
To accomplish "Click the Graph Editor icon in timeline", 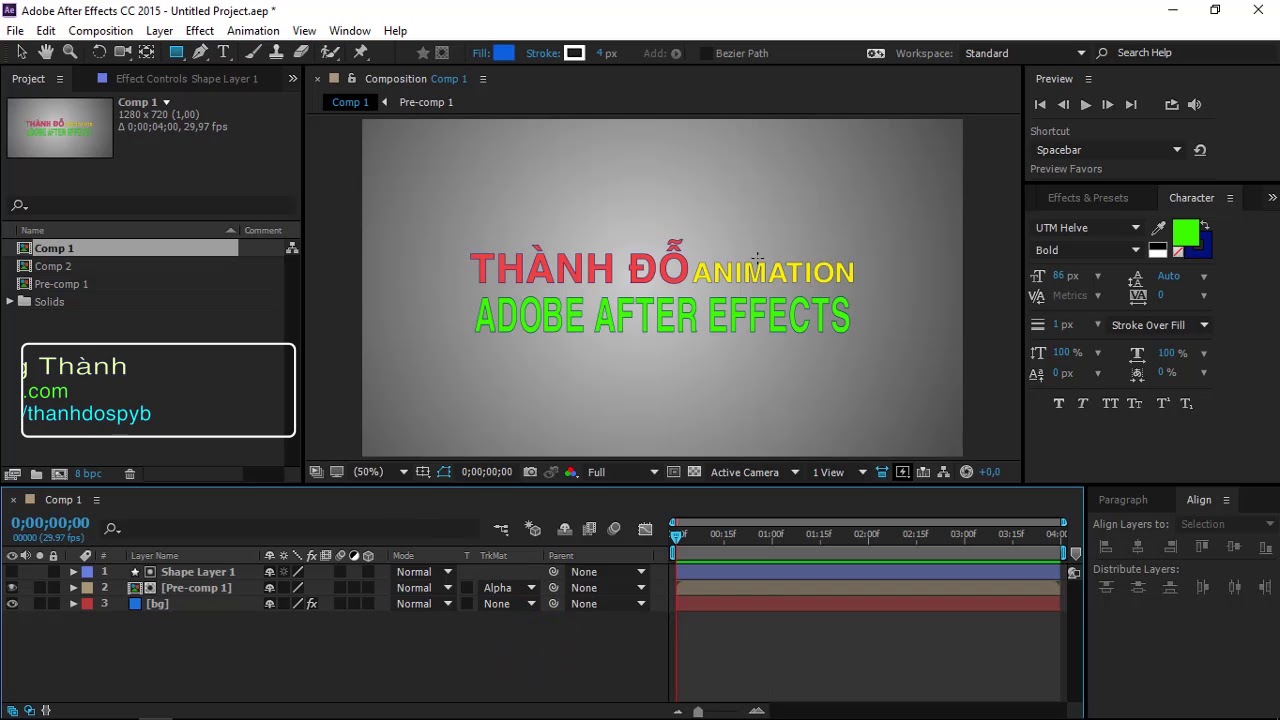I will click(x=645, y=529).
